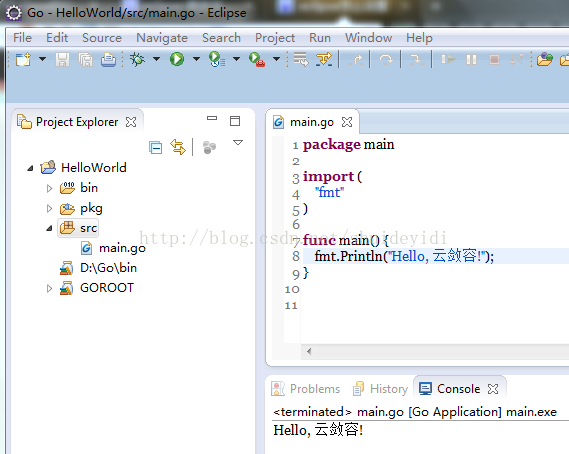Screen dimensions: 569x454
Task: Click the Save toolbar icon
Action: (x=62, y=59)
